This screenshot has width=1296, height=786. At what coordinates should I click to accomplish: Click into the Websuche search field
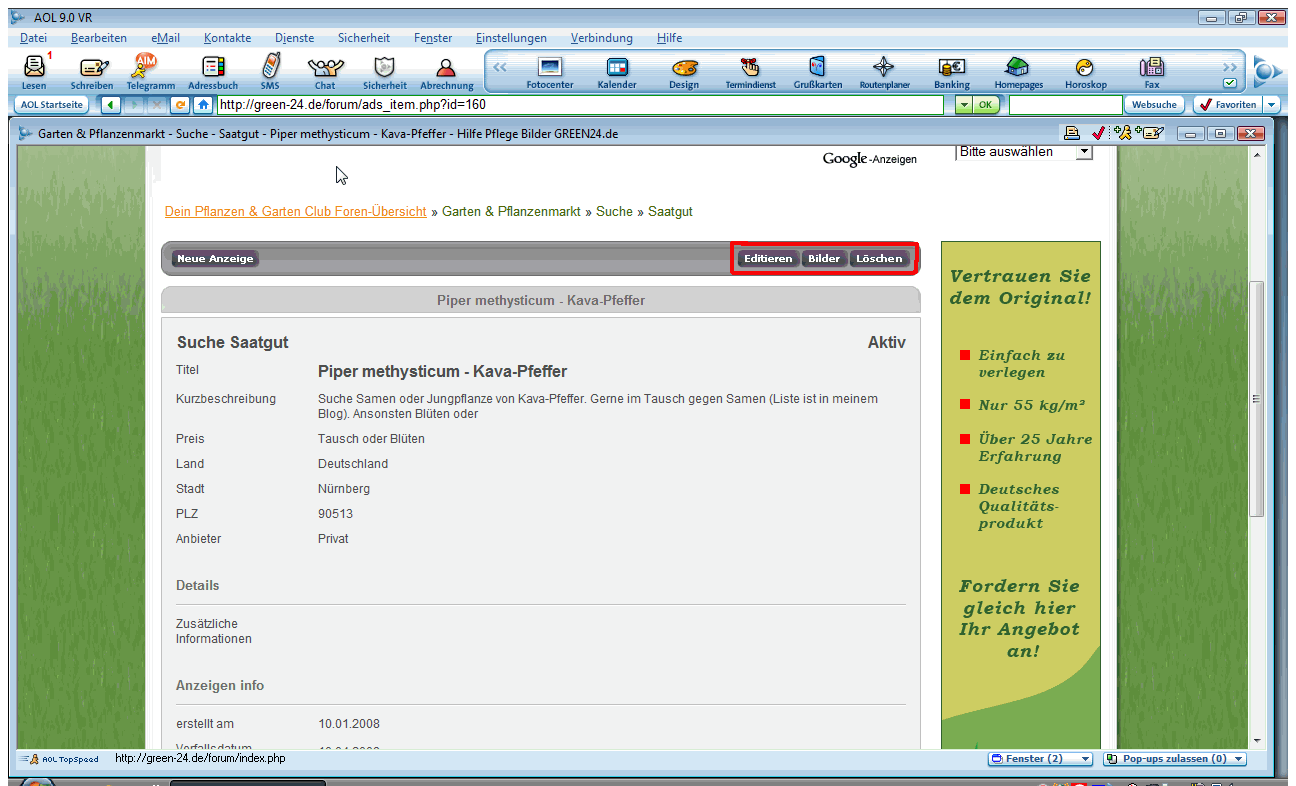coord(1064,105)
